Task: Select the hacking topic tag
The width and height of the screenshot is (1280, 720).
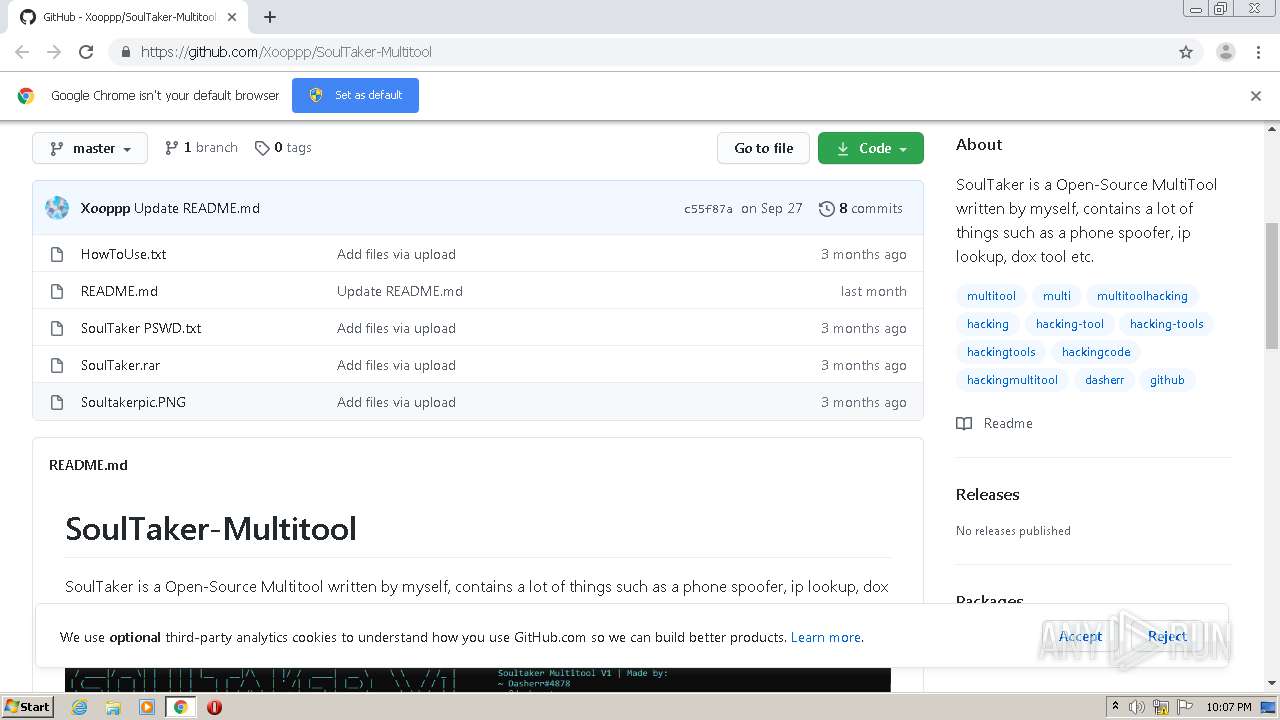Action: (x=987, y=324)
